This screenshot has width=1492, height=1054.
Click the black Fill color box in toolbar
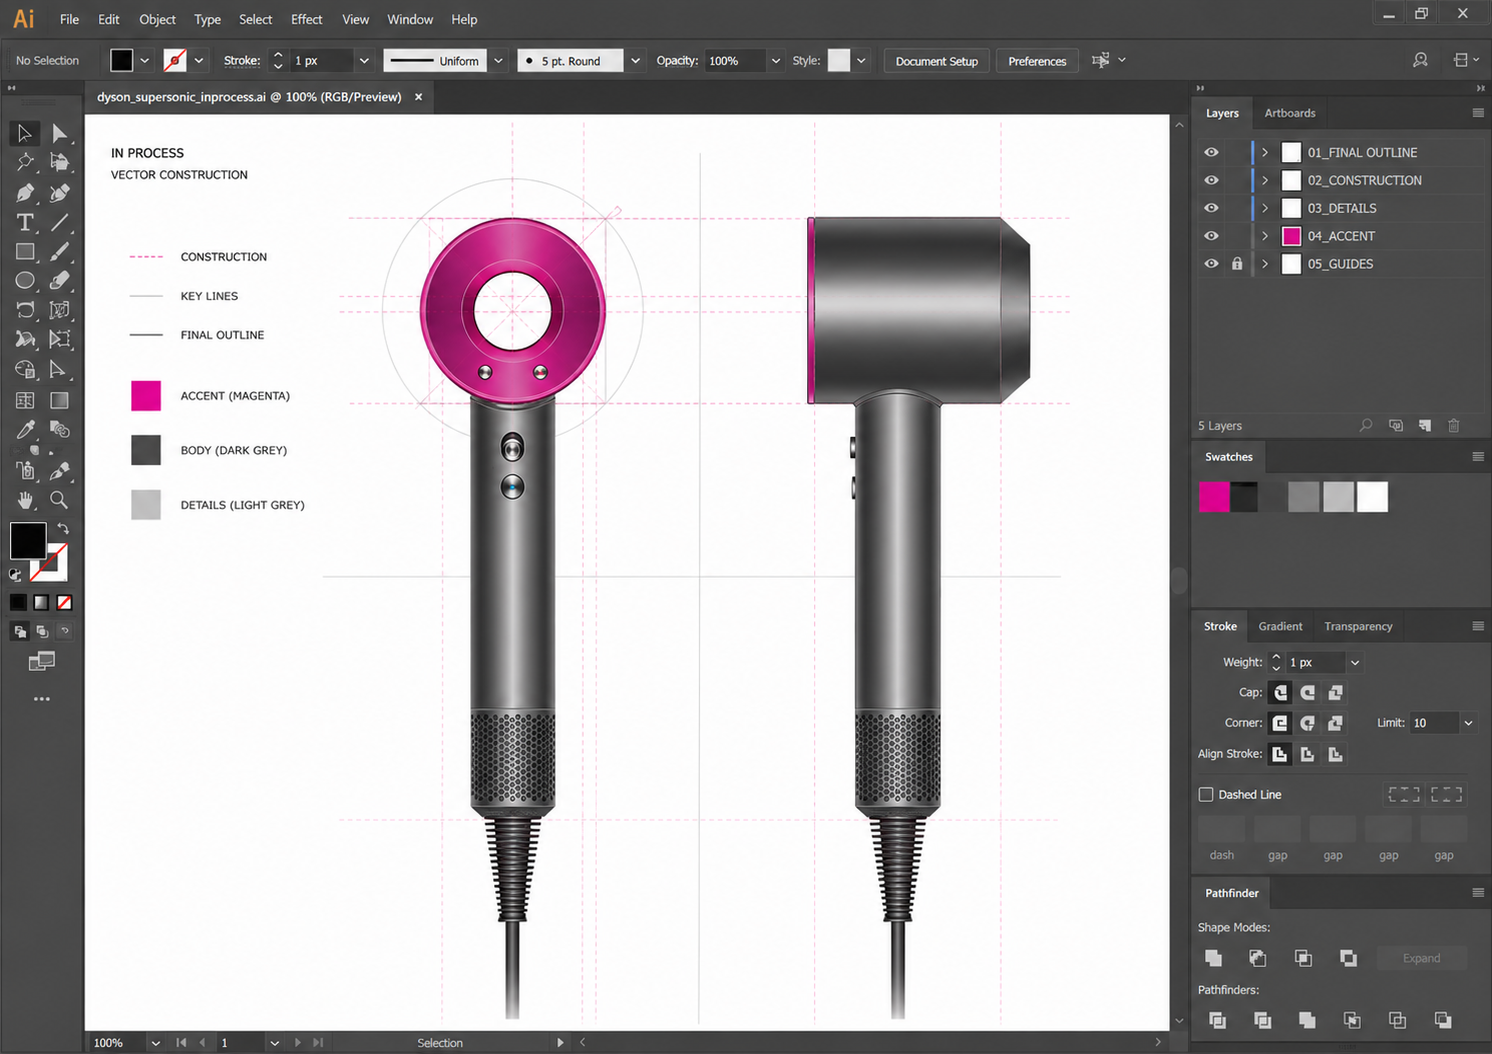tap(28, 541)
